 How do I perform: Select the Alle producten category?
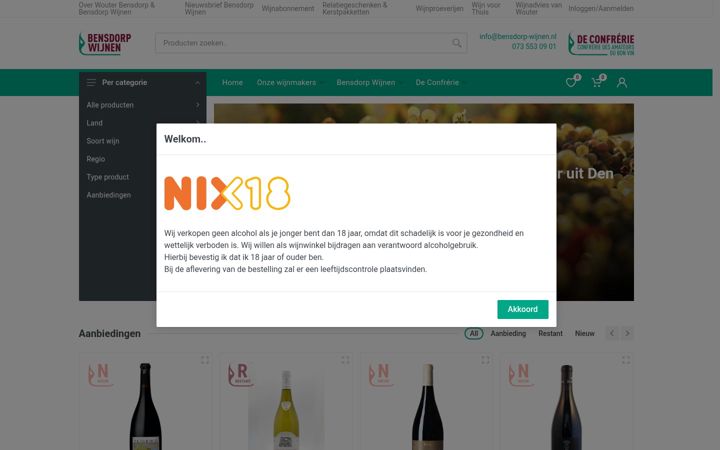pyautogui.click(x=110, y=105)
